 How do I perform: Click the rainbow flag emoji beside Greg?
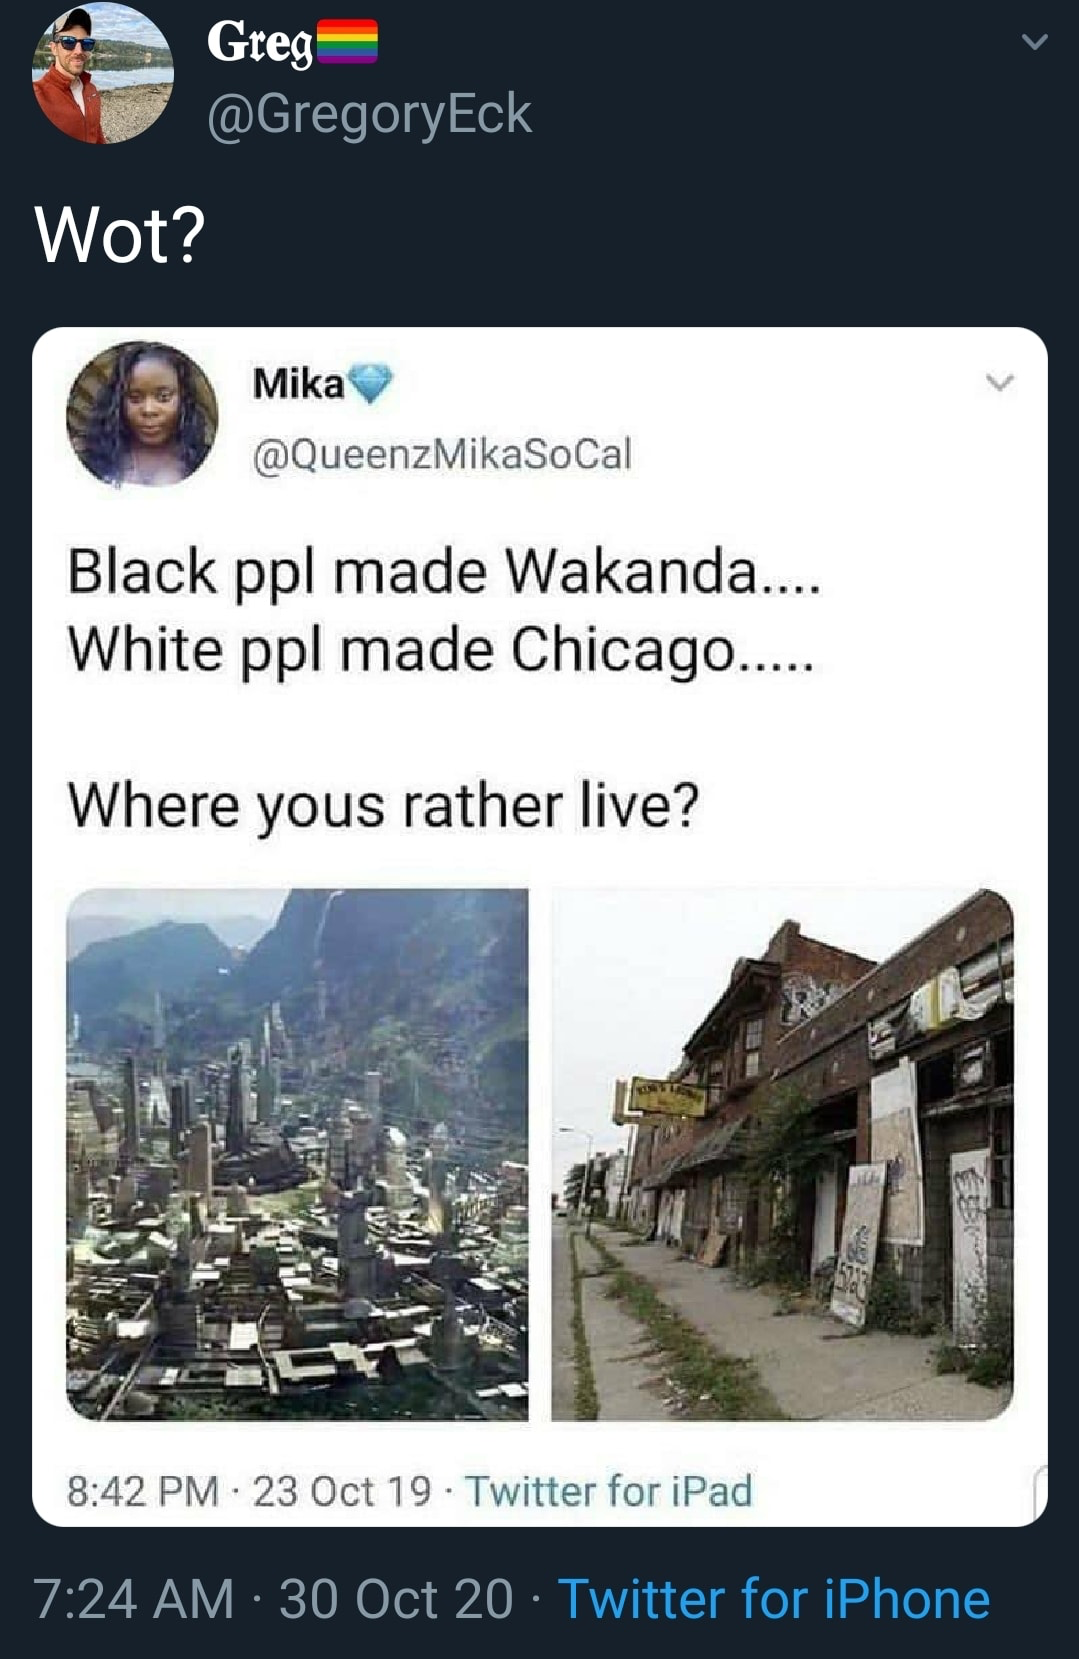347,42
